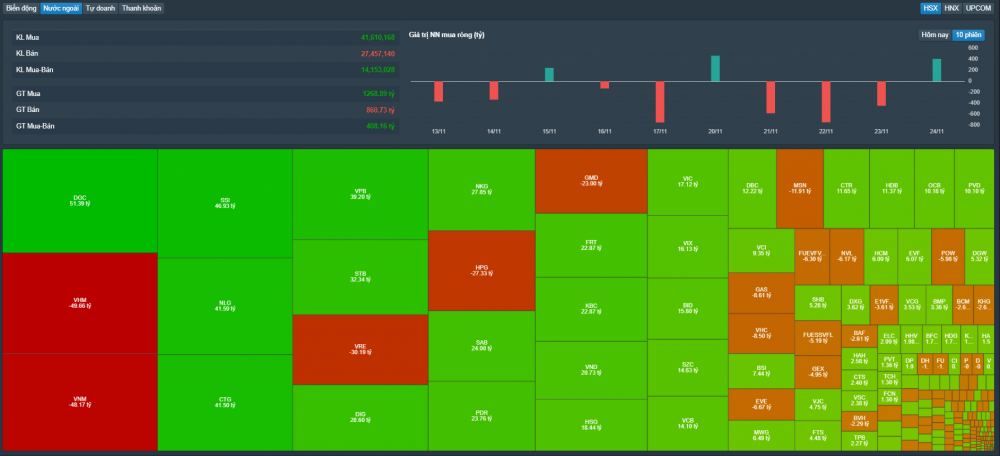Select the KL Bán value 27,457,140

coord(380,54)
